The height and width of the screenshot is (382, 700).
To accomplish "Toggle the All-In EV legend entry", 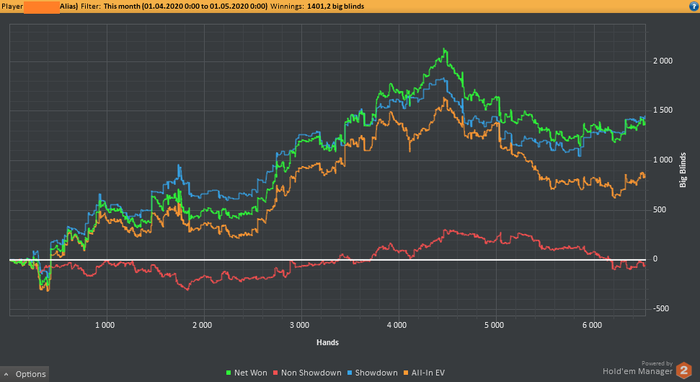I will click(424, 373).
